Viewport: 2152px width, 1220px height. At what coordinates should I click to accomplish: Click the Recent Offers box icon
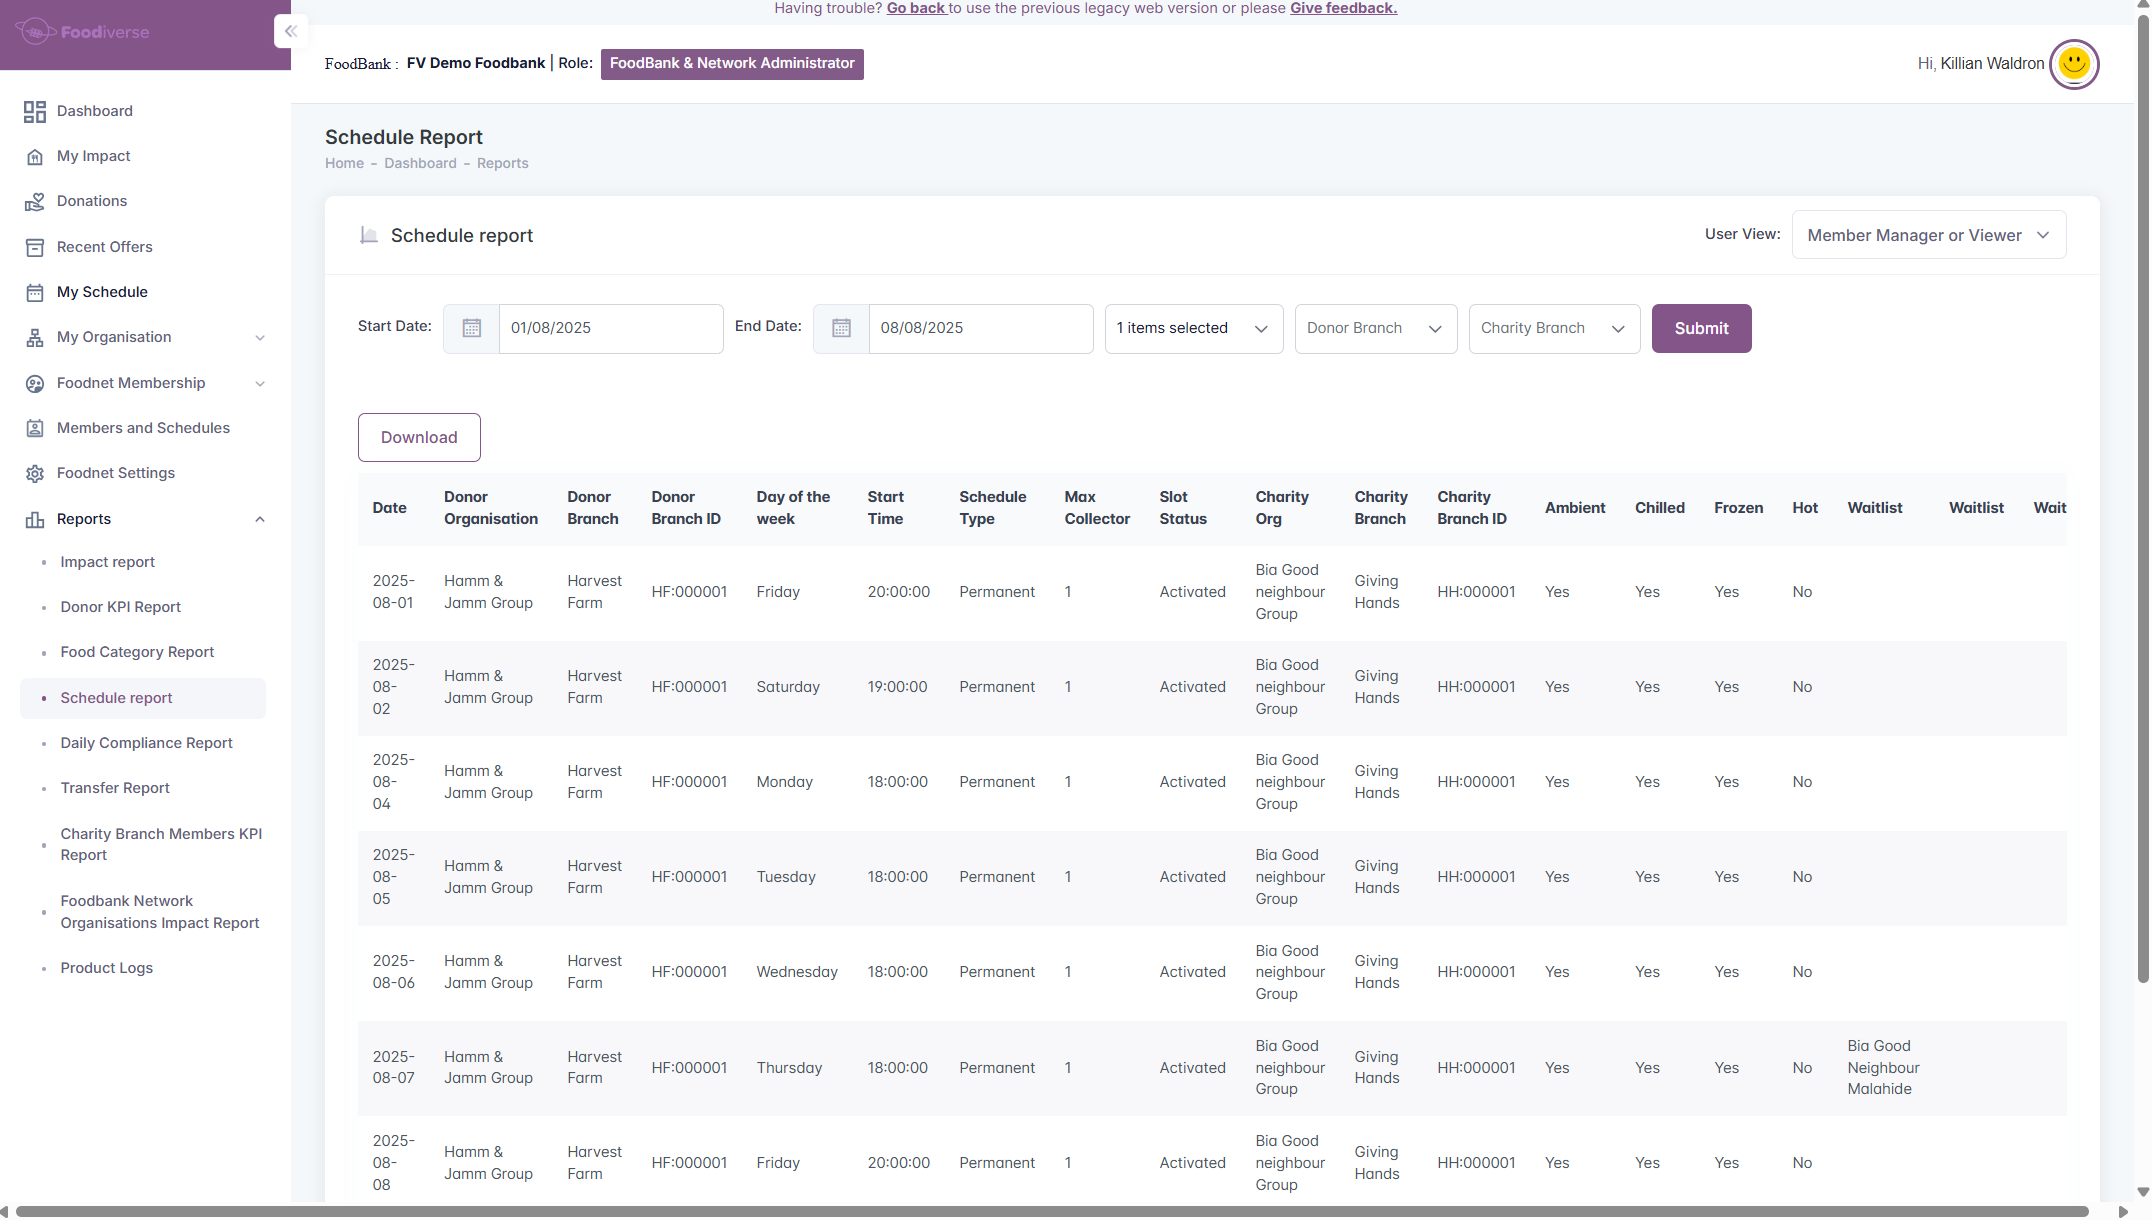35,247
